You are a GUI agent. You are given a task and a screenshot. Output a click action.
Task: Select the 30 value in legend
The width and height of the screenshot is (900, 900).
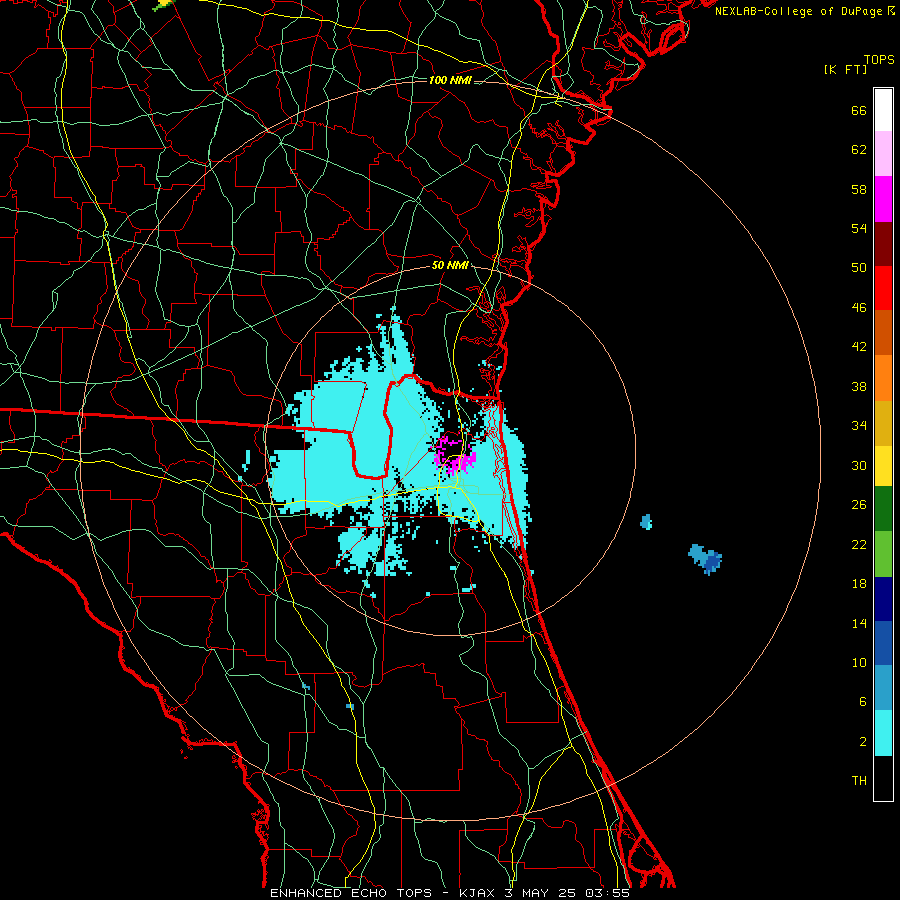click(859, 465)
